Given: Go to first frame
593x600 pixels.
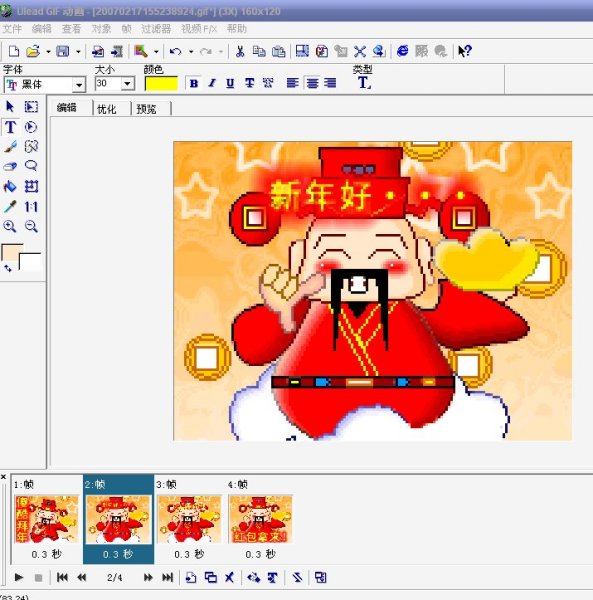Looking at the screenshot, I should click(x=62, y=577).
